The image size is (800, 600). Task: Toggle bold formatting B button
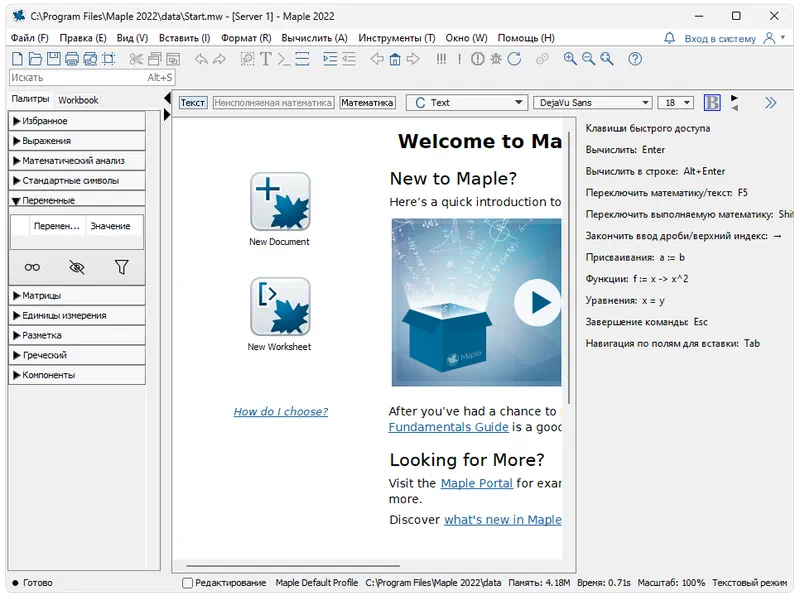pyautogui.click(x=712, y=103)
